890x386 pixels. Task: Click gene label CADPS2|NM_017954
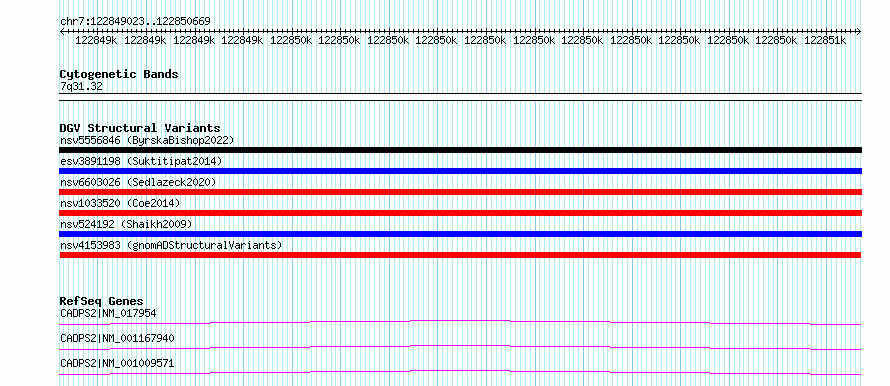tap(108, 313)
